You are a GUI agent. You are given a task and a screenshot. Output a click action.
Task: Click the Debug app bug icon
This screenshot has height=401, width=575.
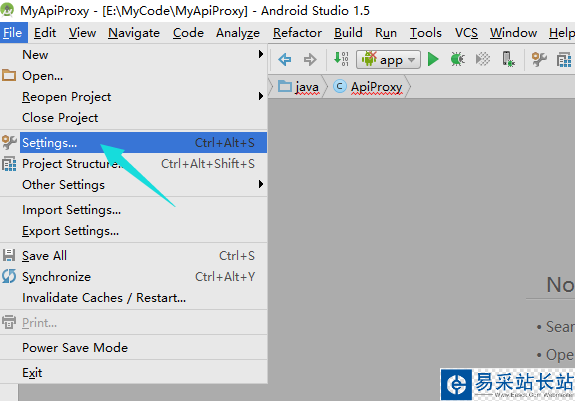pos(458,59)
